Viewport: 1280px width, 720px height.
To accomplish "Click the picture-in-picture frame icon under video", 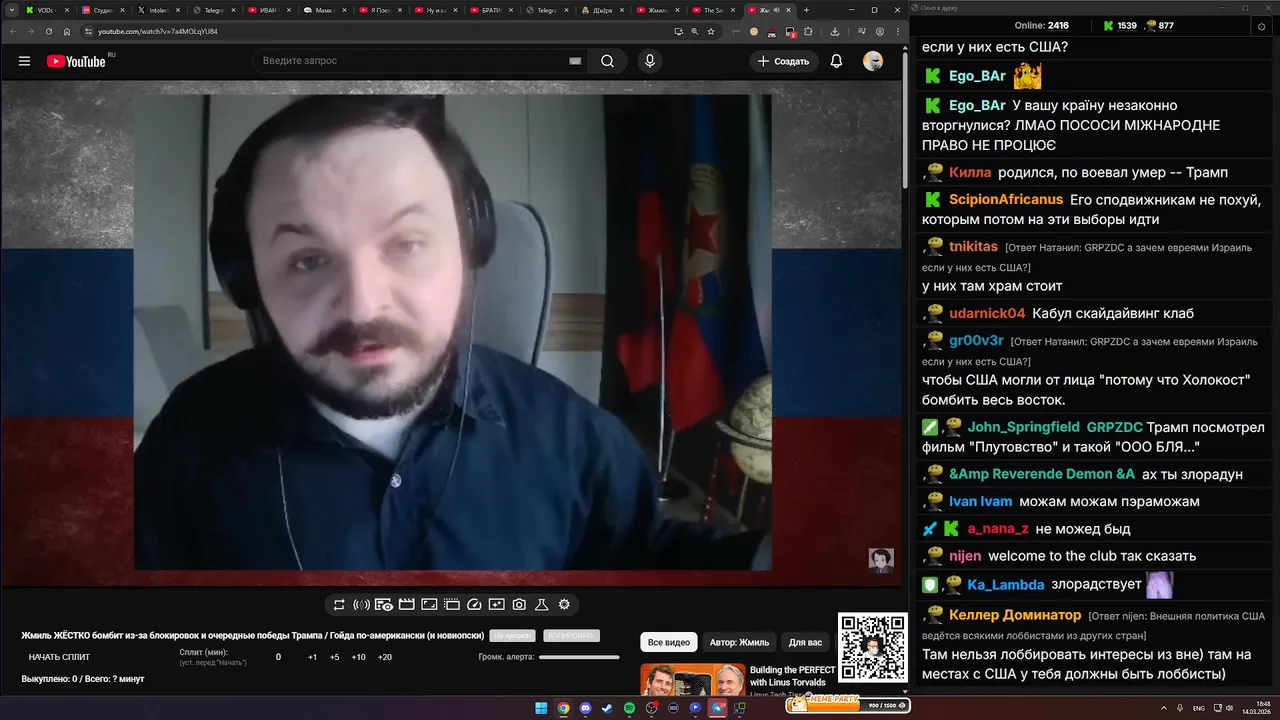I will pyautogui.click(x=429, y=605).
